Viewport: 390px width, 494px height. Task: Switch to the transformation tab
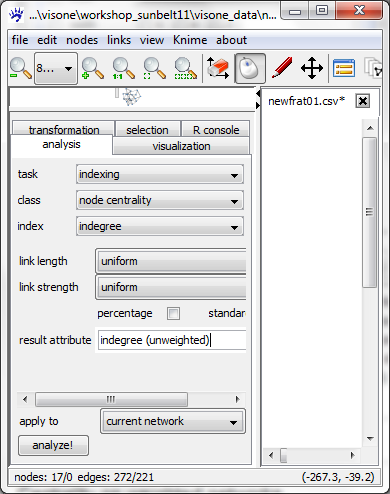(64, 128)
